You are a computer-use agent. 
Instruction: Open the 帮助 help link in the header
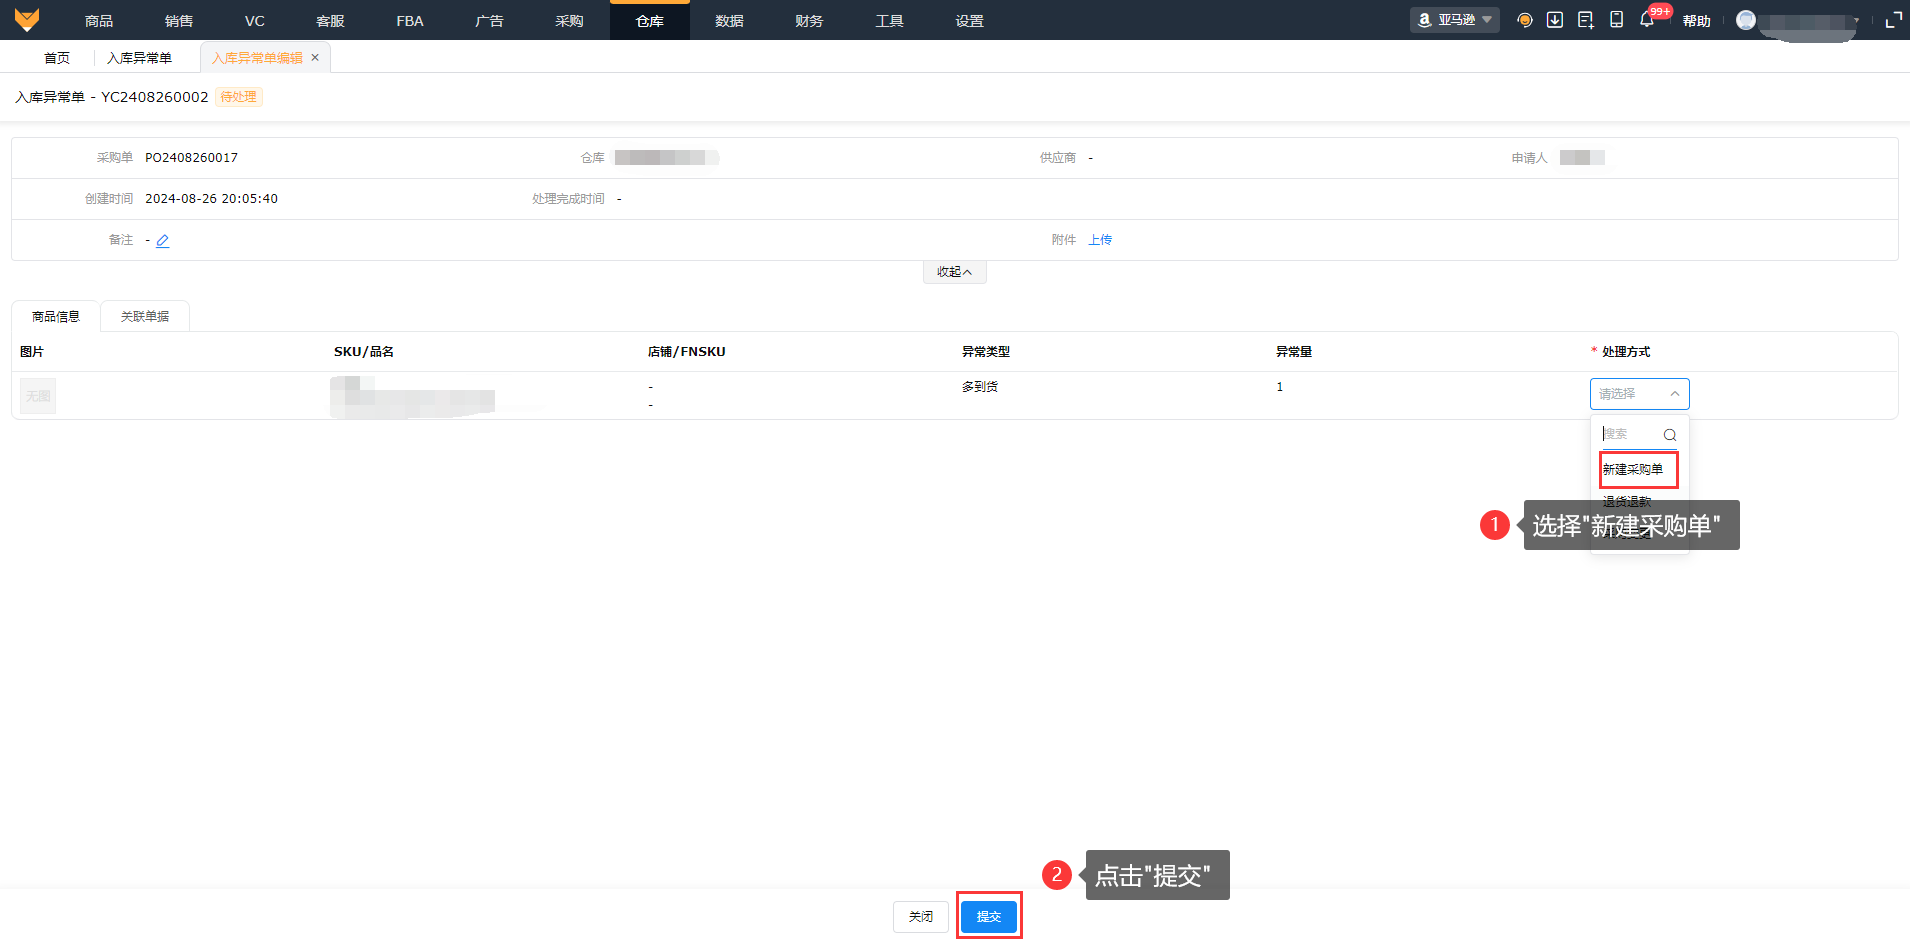(x=1696, y=21)
